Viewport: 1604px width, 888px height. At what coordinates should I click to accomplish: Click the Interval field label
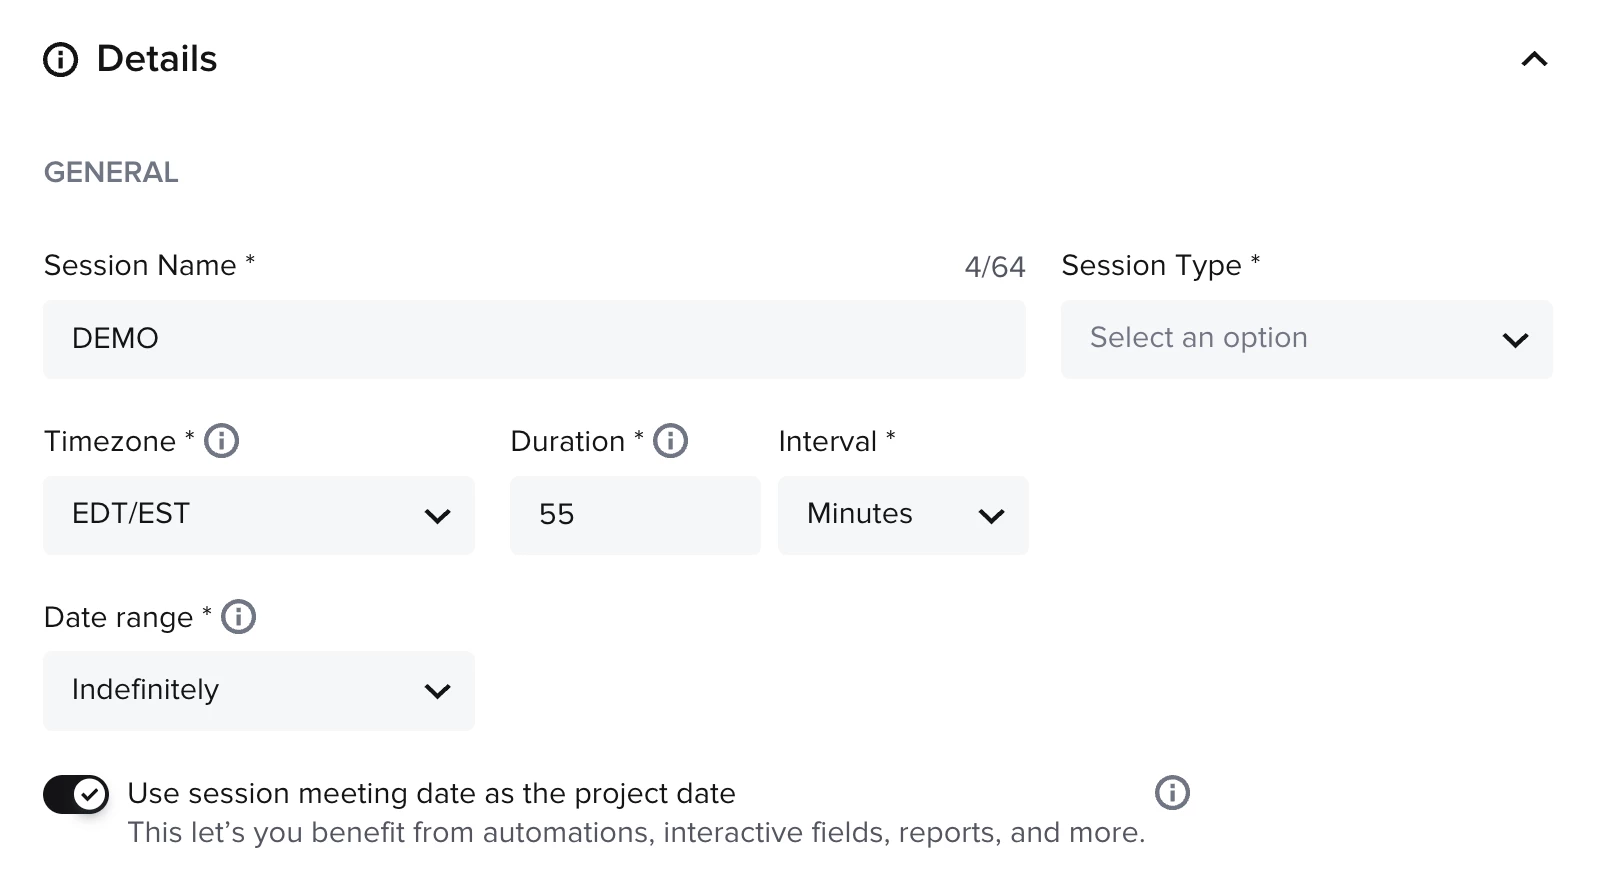pyautogui.click(x=827, y=442)
